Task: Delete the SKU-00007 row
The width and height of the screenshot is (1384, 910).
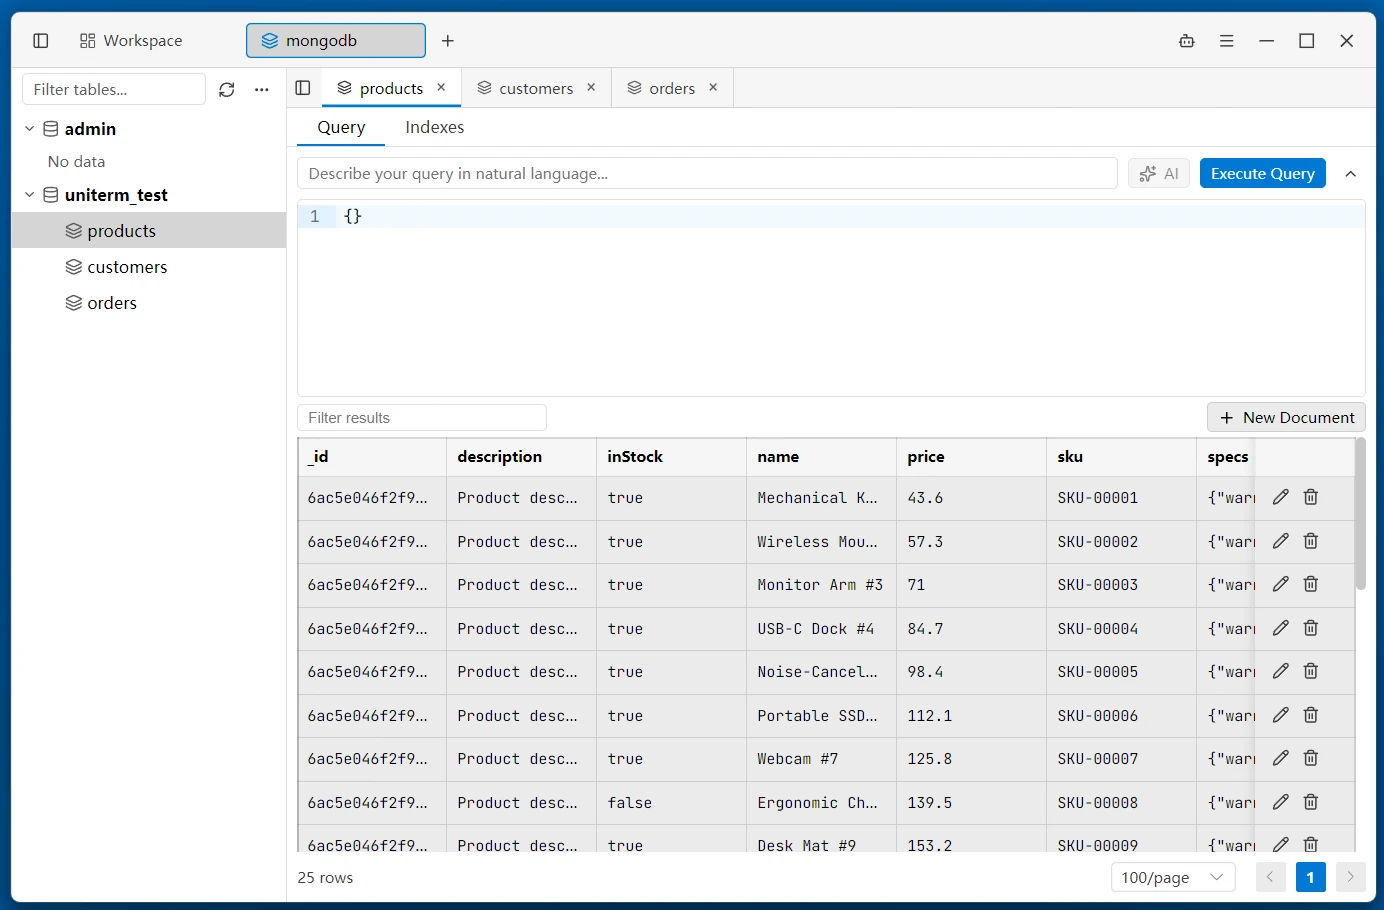Action: 1311,758
